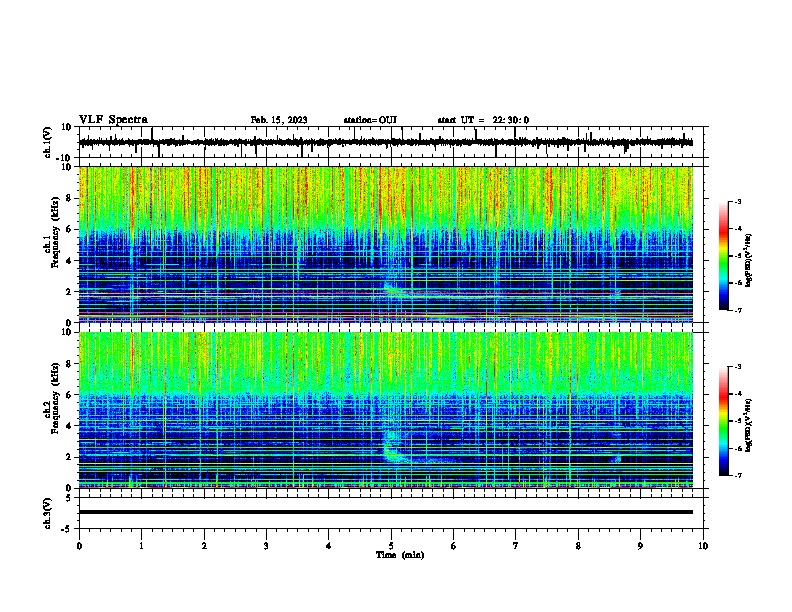Click time-axis tick label "7"
Viewport: 792px width, 612px height.
[516, 546]
